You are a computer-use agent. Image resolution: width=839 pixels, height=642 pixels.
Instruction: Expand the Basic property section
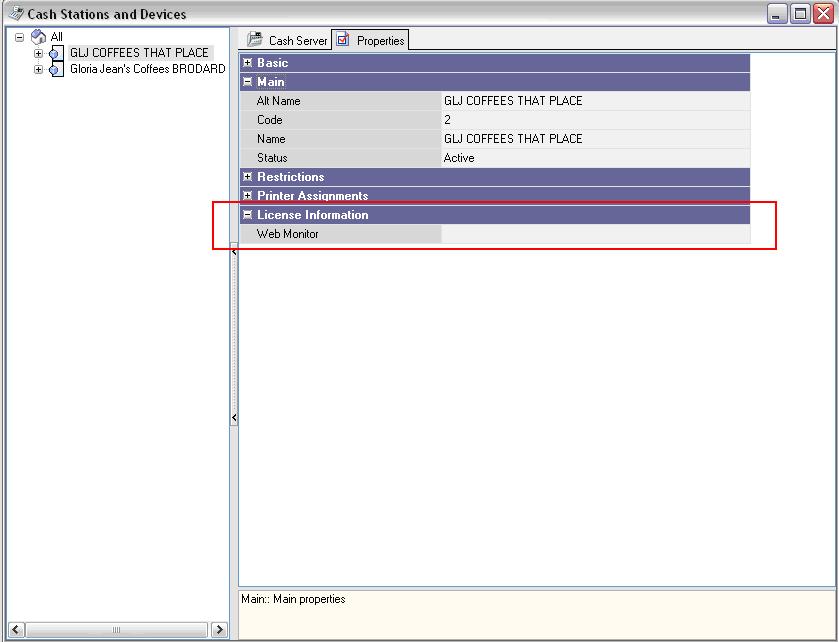tap(247, 63)
